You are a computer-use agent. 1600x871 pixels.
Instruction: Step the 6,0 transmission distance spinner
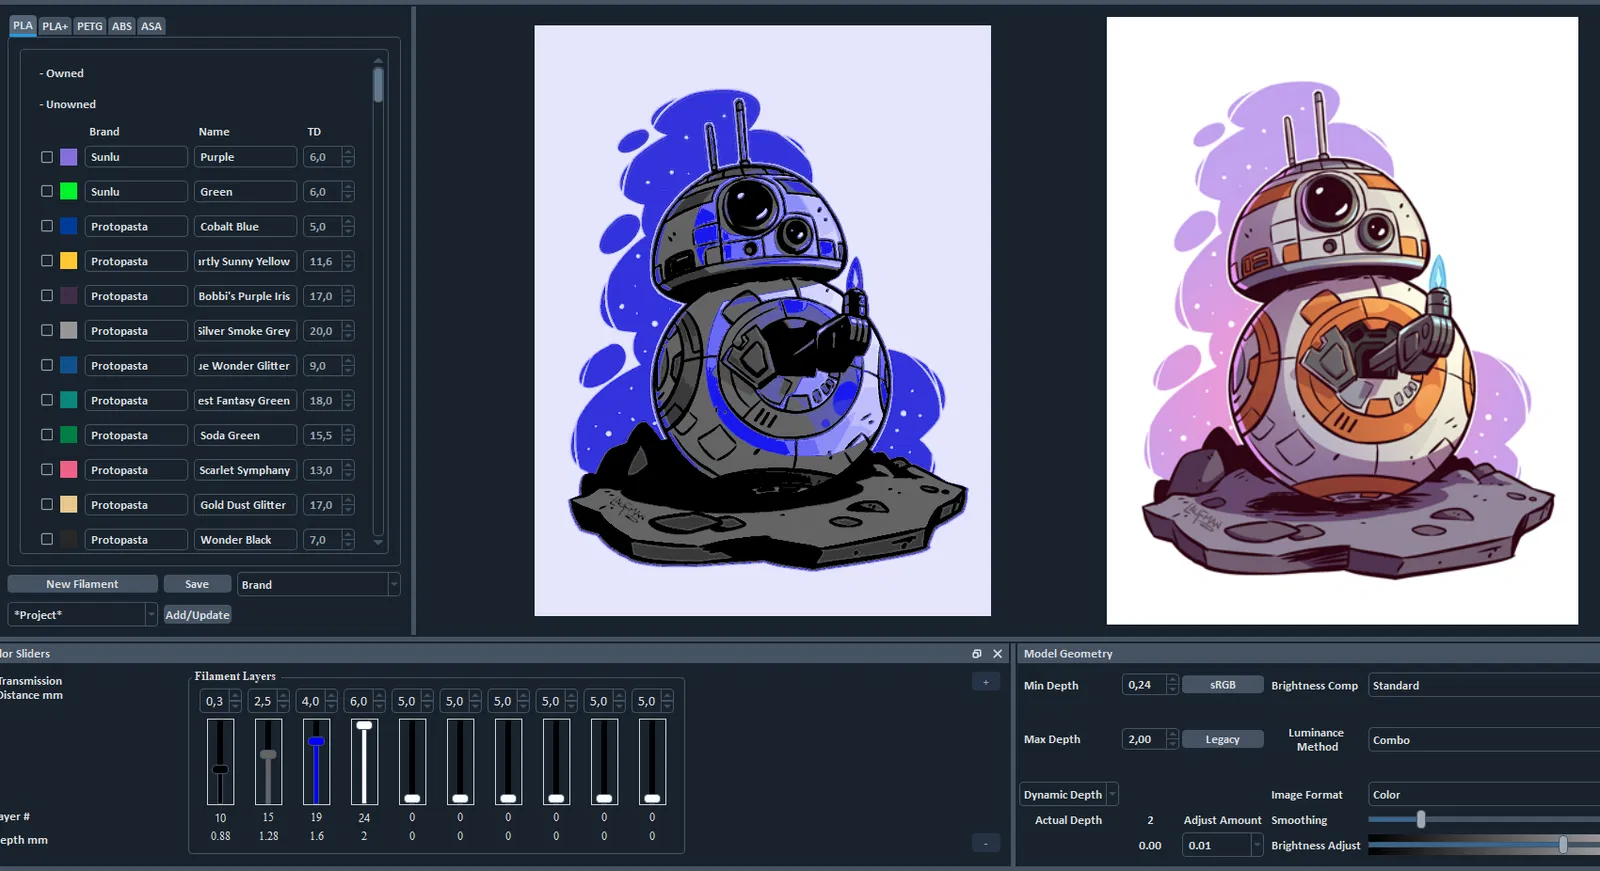(379, 701)
